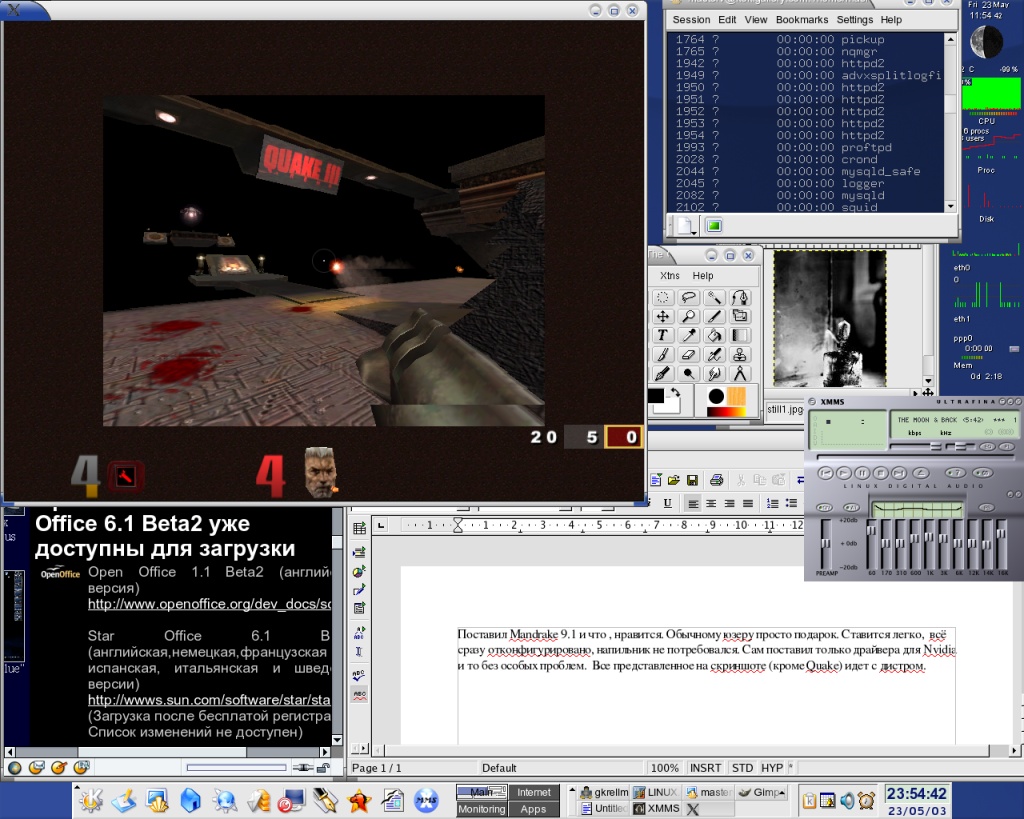Click the GIMP foreground black color swatch

656,396
